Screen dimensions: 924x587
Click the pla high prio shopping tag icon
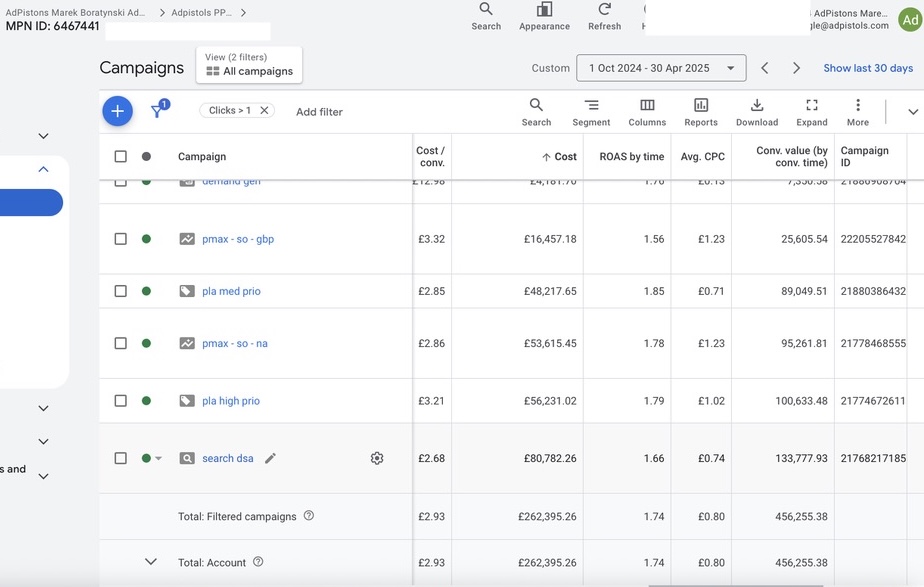[187, 400]
